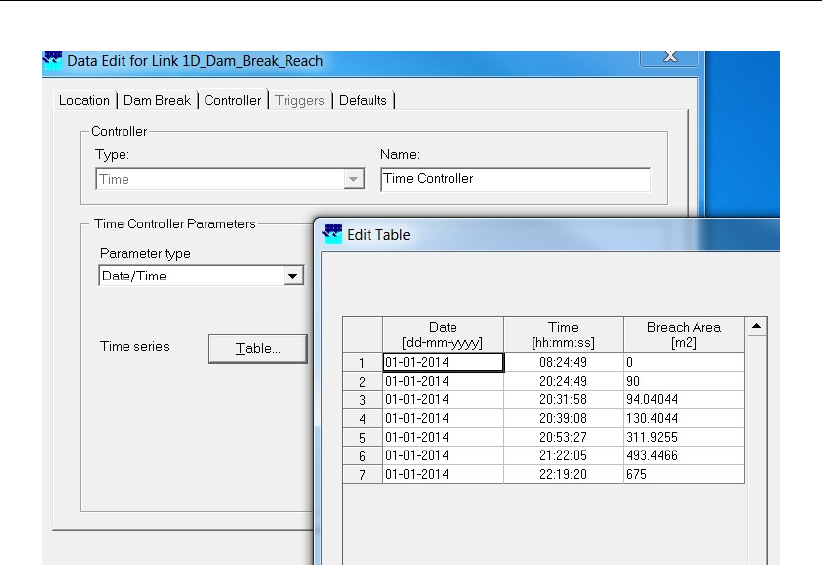Click the scroll up arrow in Edit Table

tap(756, 326)
